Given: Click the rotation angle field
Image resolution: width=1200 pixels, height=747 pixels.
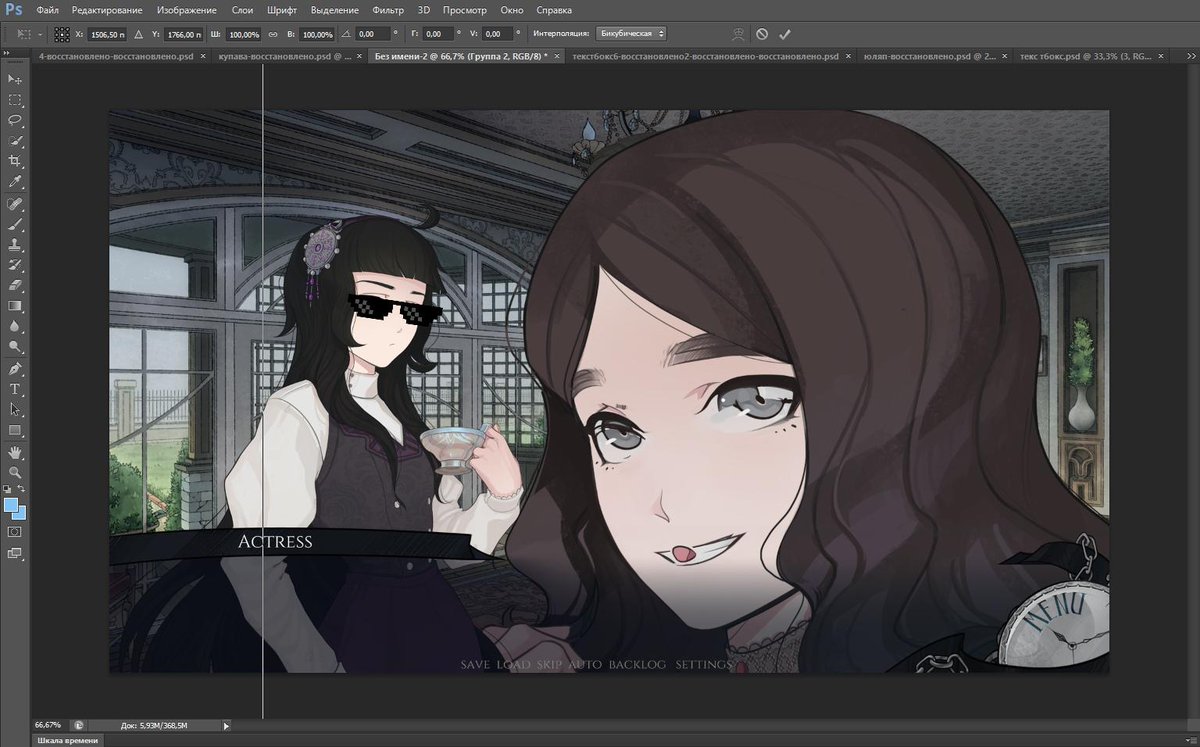Looking at the screenshot, I should click(x=372, y=34).
